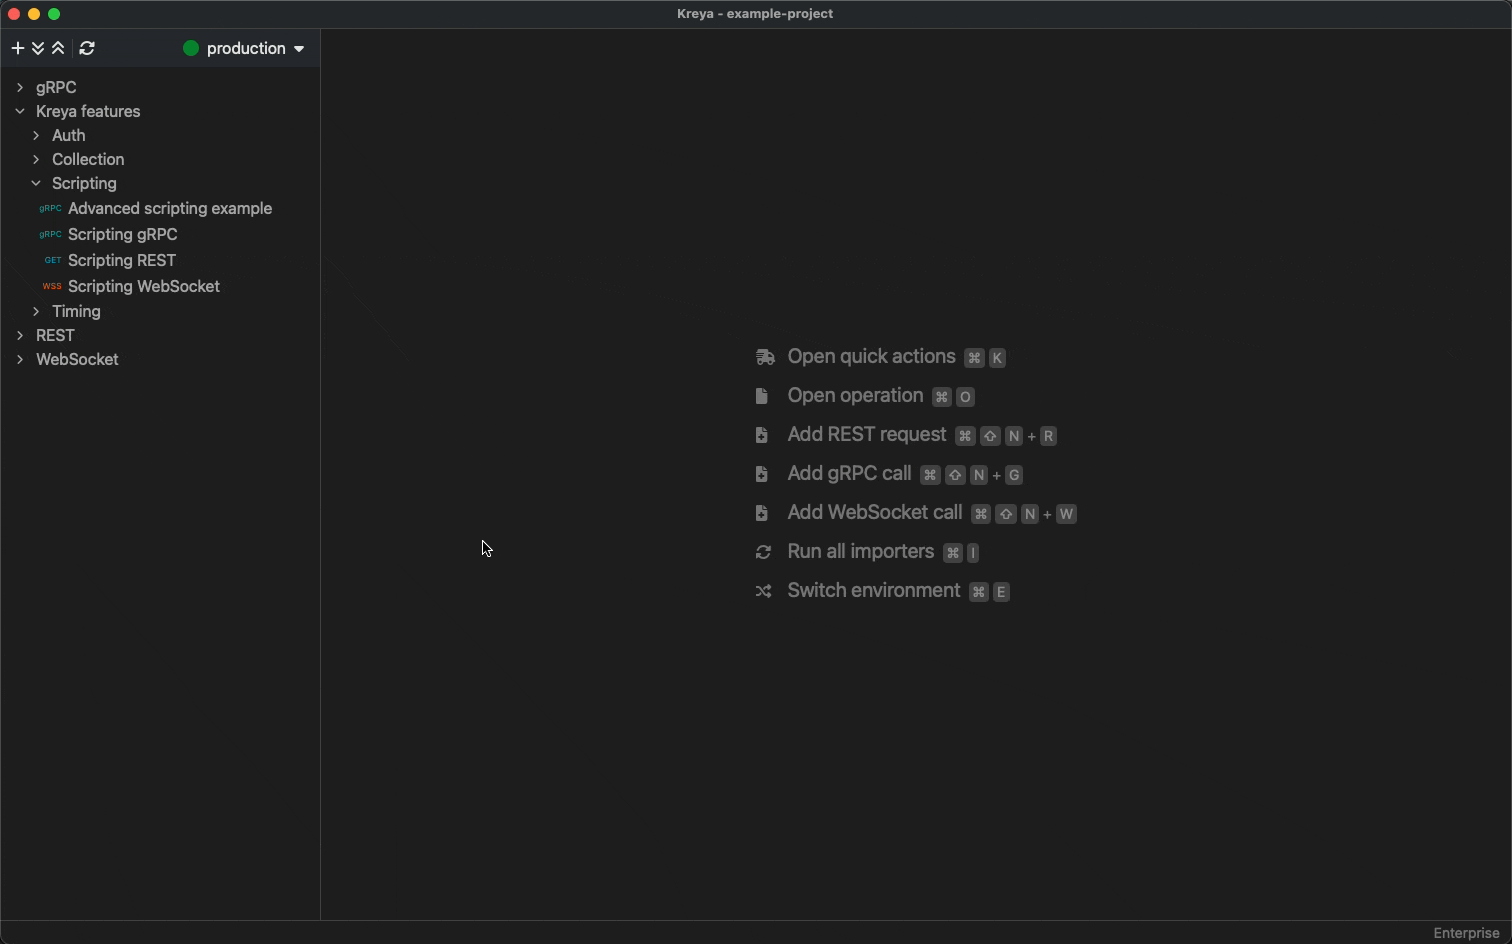Click the truck icon beside Open quick actions
Viewport: 1512px width, 944px height.
(765, 357)
